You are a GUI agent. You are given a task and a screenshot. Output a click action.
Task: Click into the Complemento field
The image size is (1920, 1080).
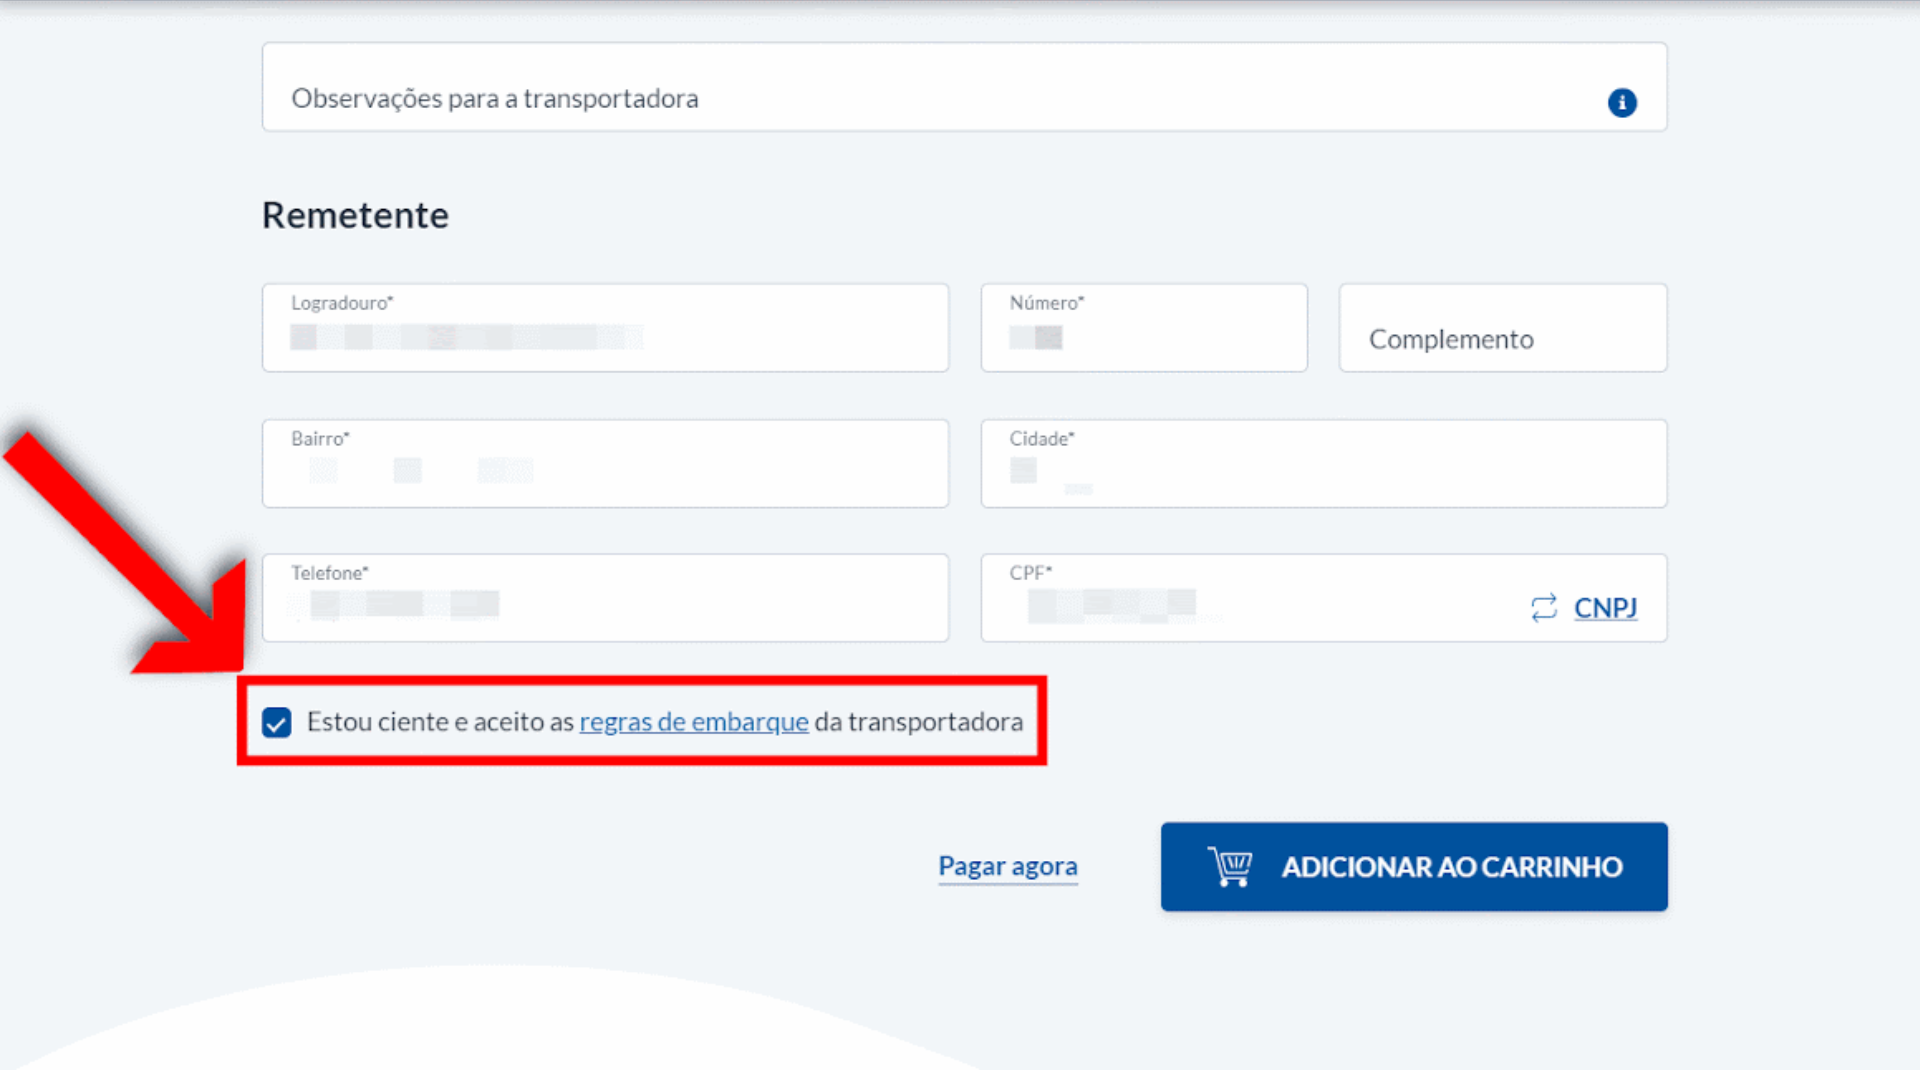[x=1503, y=328]
